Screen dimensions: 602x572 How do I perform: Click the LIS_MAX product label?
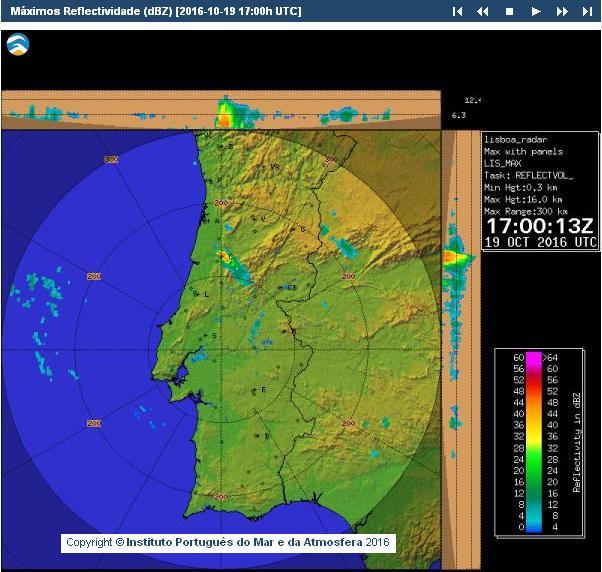(x=503, y=163)
